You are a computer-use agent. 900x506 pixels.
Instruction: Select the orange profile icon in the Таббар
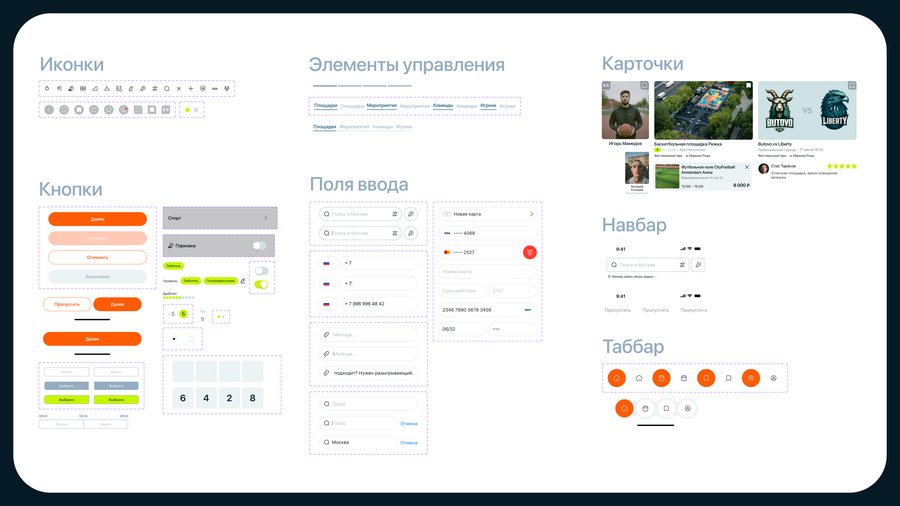(x=751, y=378)
